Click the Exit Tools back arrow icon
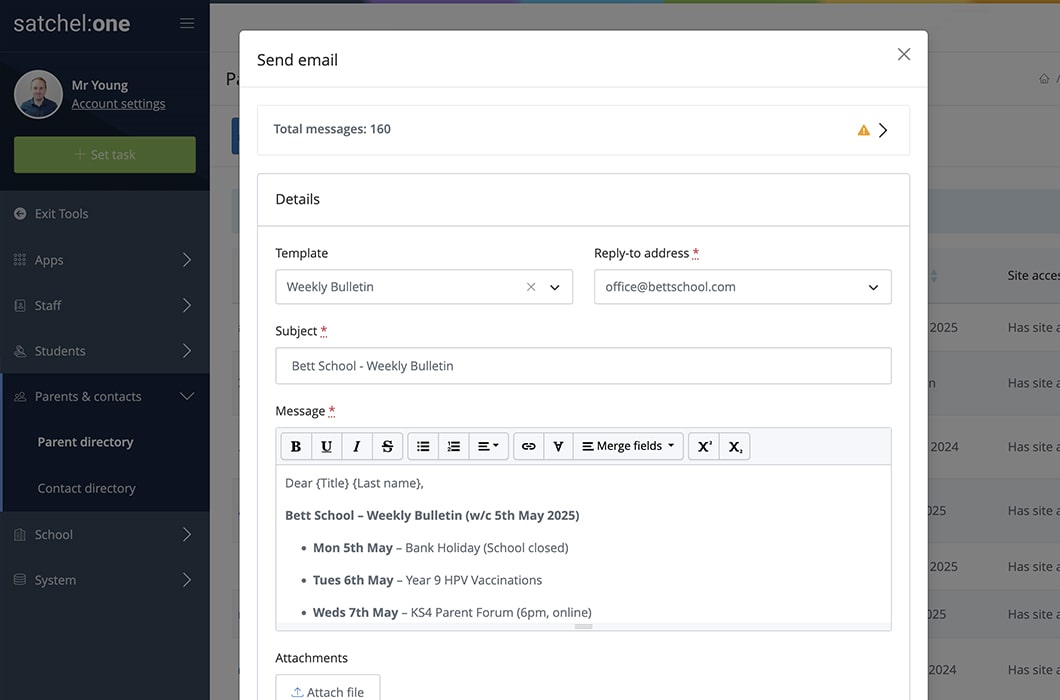 [20, 214]
